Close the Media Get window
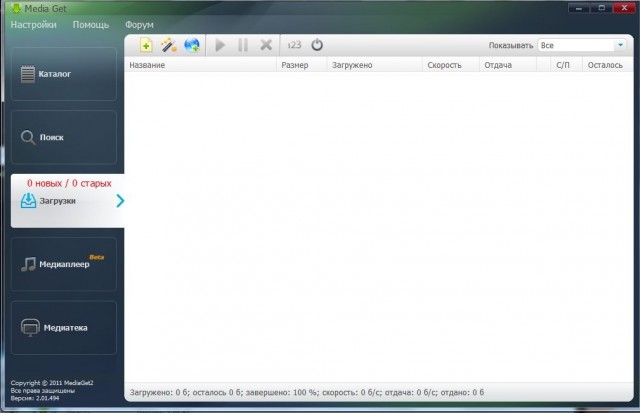The image size is (640, 413). (x=624, y=8)
